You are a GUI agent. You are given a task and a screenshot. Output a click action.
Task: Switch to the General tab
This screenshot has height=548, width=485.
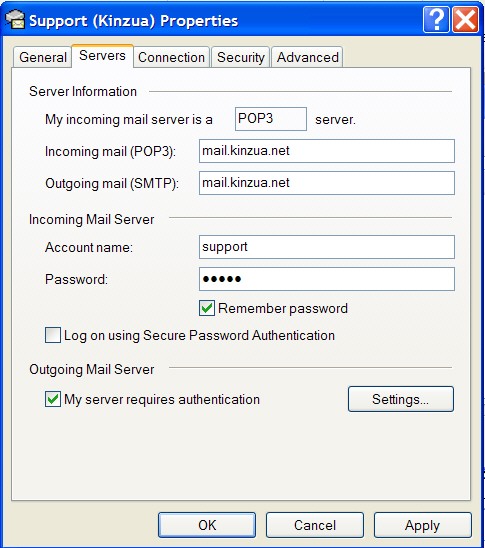click(x=43, y=57)
